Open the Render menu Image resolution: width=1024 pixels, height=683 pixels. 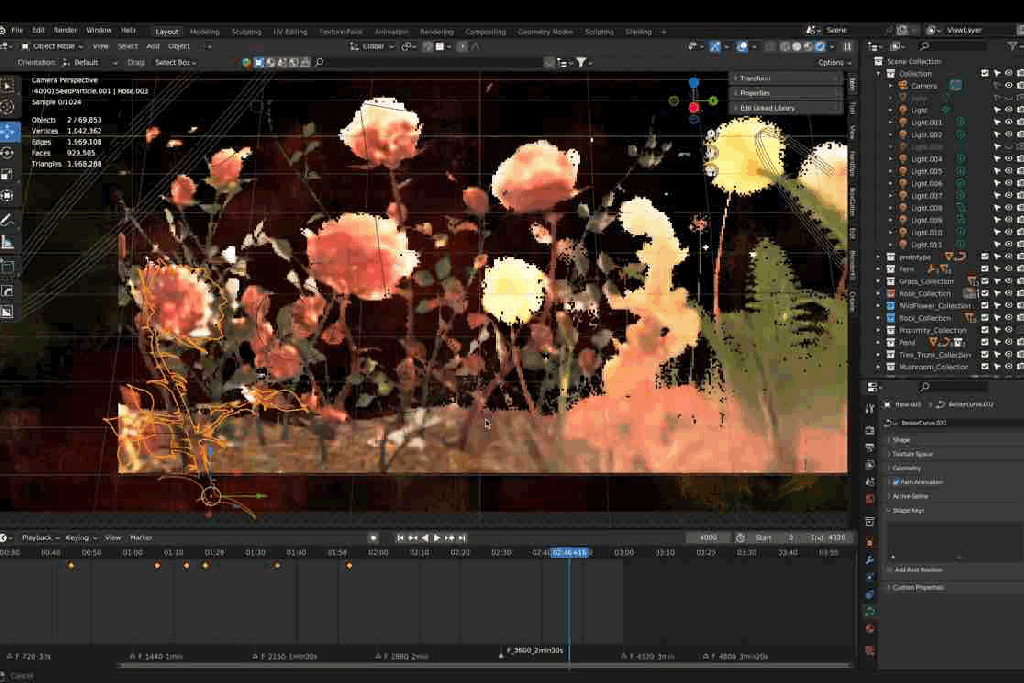coord(65,31)
